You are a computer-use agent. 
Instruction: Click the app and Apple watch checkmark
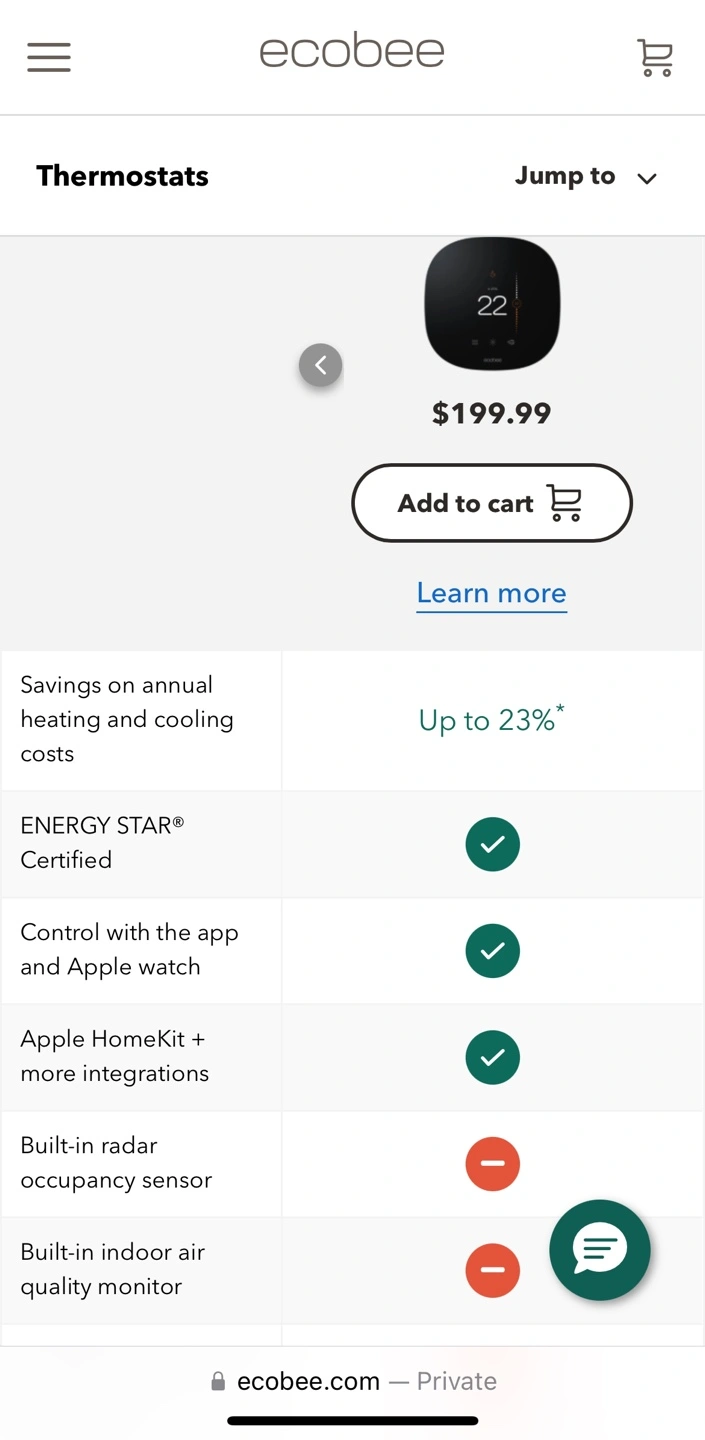[x=492, y=951]
